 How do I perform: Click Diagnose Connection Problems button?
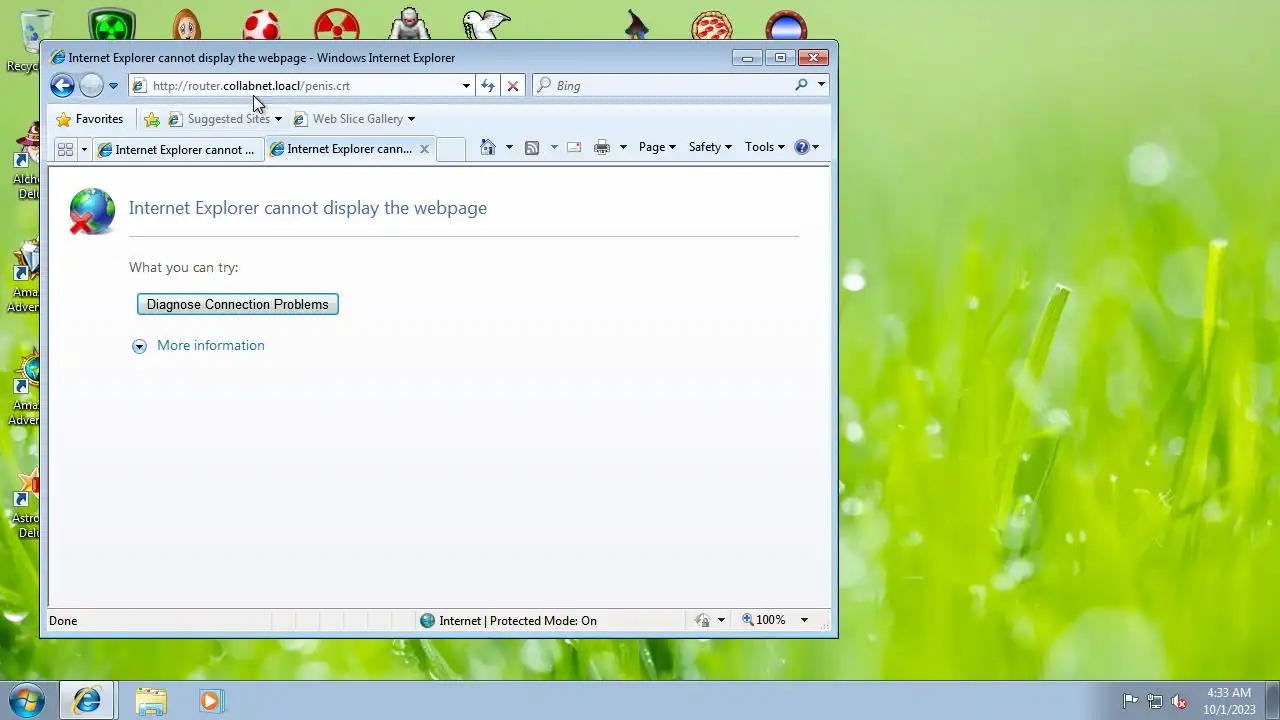(238, 304)
